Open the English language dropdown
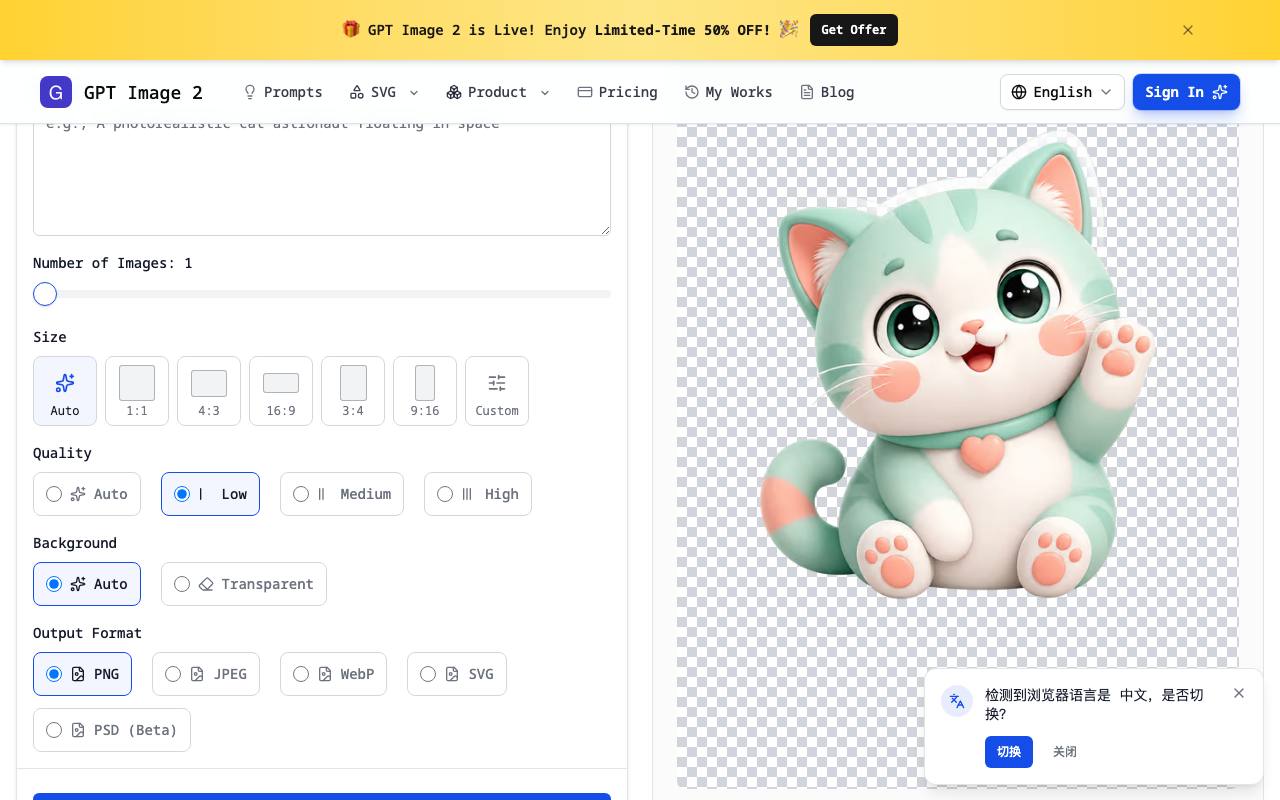 (x=1062, y=92)
